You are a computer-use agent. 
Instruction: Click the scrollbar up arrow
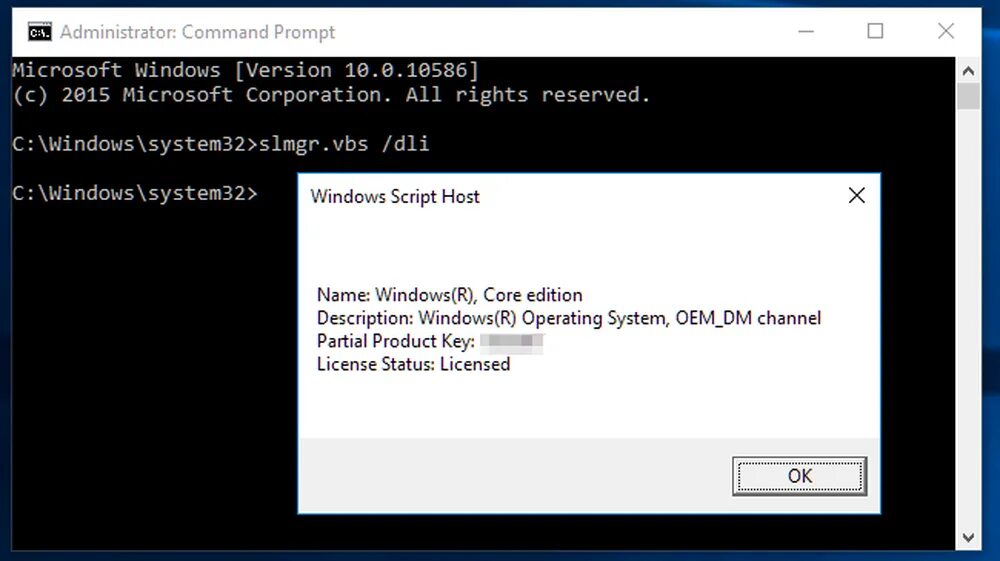968,71
